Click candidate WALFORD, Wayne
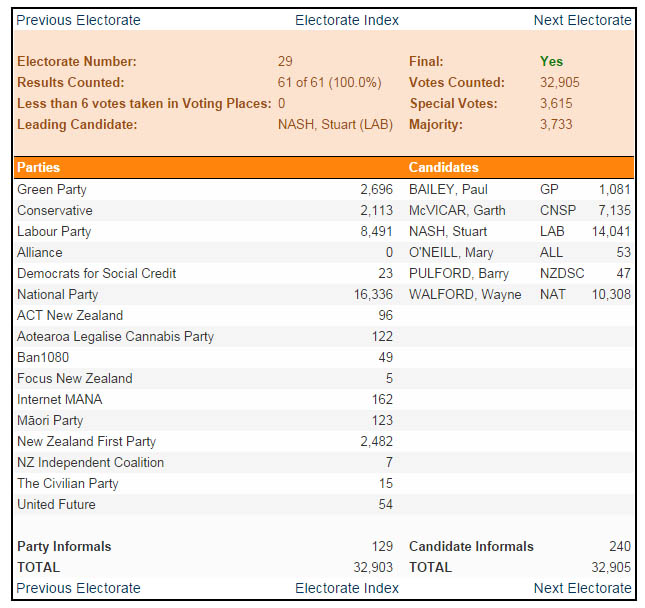645x608 pixels. point(465,294)
